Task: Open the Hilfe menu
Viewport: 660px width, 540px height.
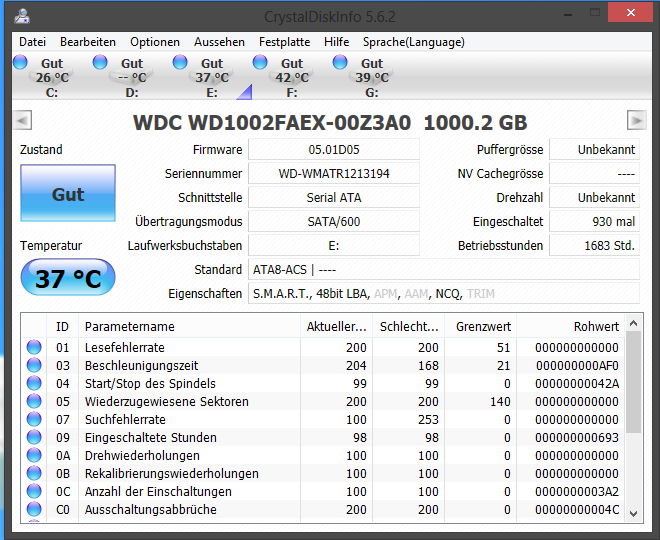Action: tap(336, 42)
